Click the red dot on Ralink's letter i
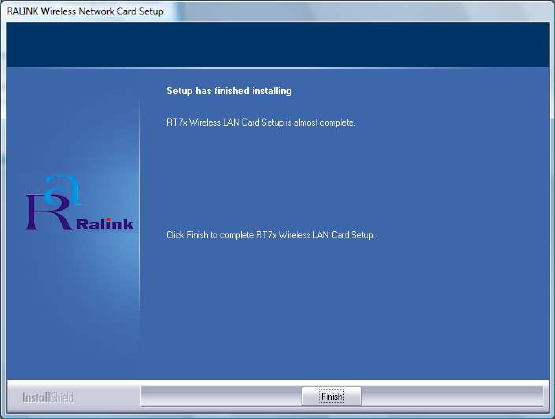The width and height of the screenshot is (555, 419). (108, 219)
